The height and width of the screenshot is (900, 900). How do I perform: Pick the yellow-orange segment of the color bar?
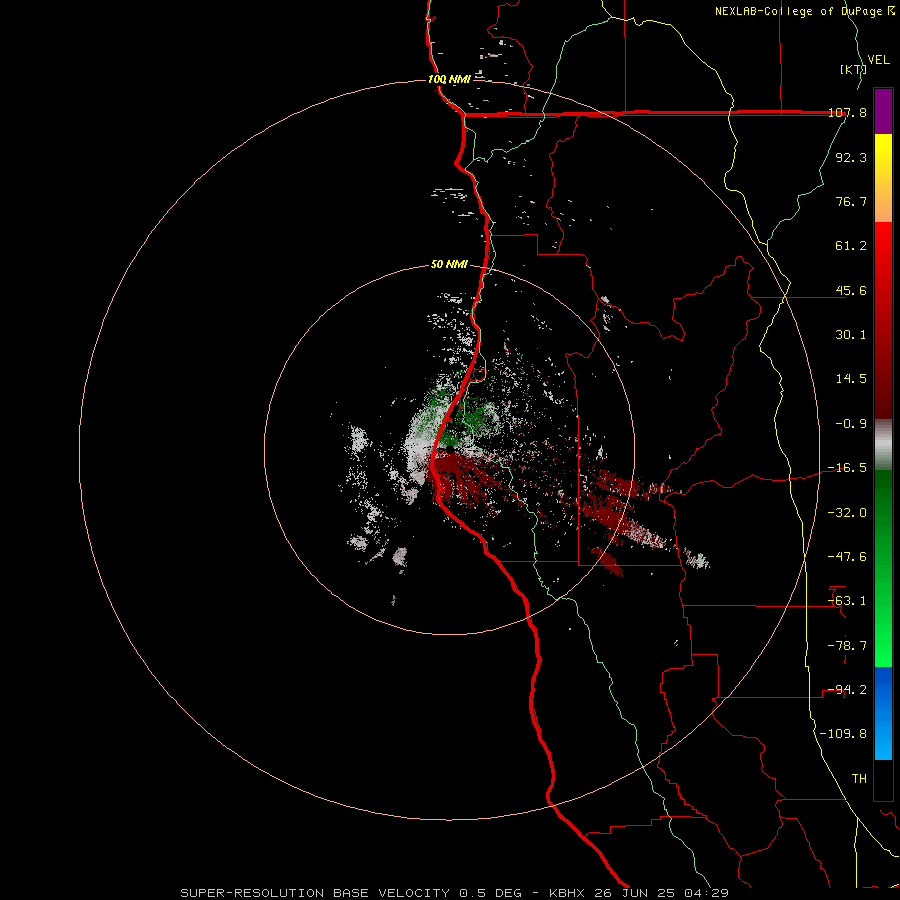point(883,178)
